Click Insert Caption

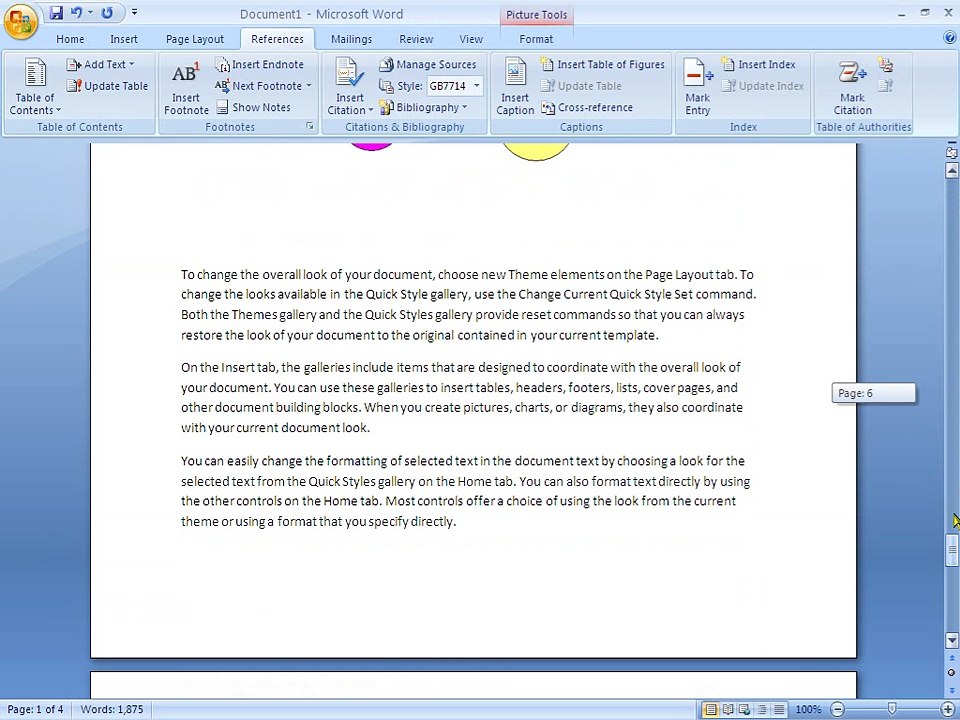515,86
